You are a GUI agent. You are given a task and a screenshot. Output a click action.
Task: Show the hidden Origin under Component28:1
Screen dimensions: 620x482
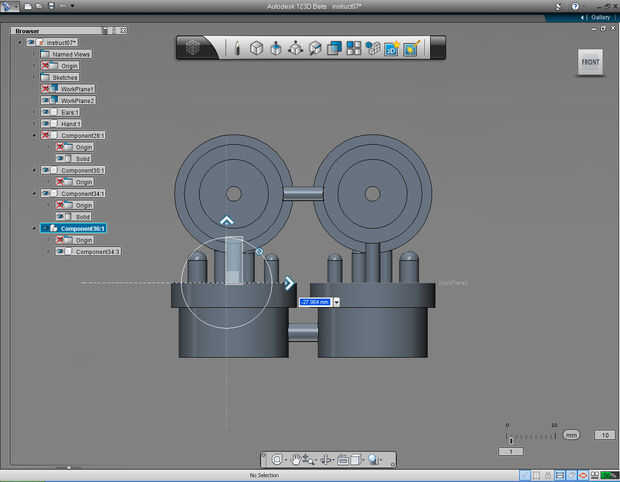coord(61,146)
